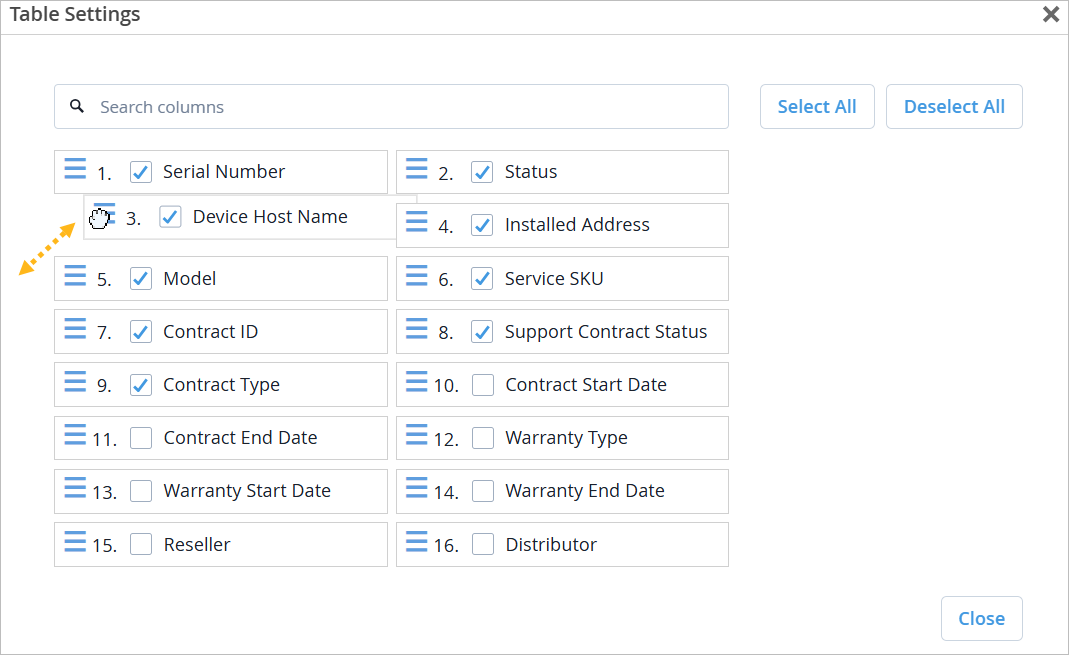
Task: Click the 'Warranty End Date' label text
Action: coord(584,491)
